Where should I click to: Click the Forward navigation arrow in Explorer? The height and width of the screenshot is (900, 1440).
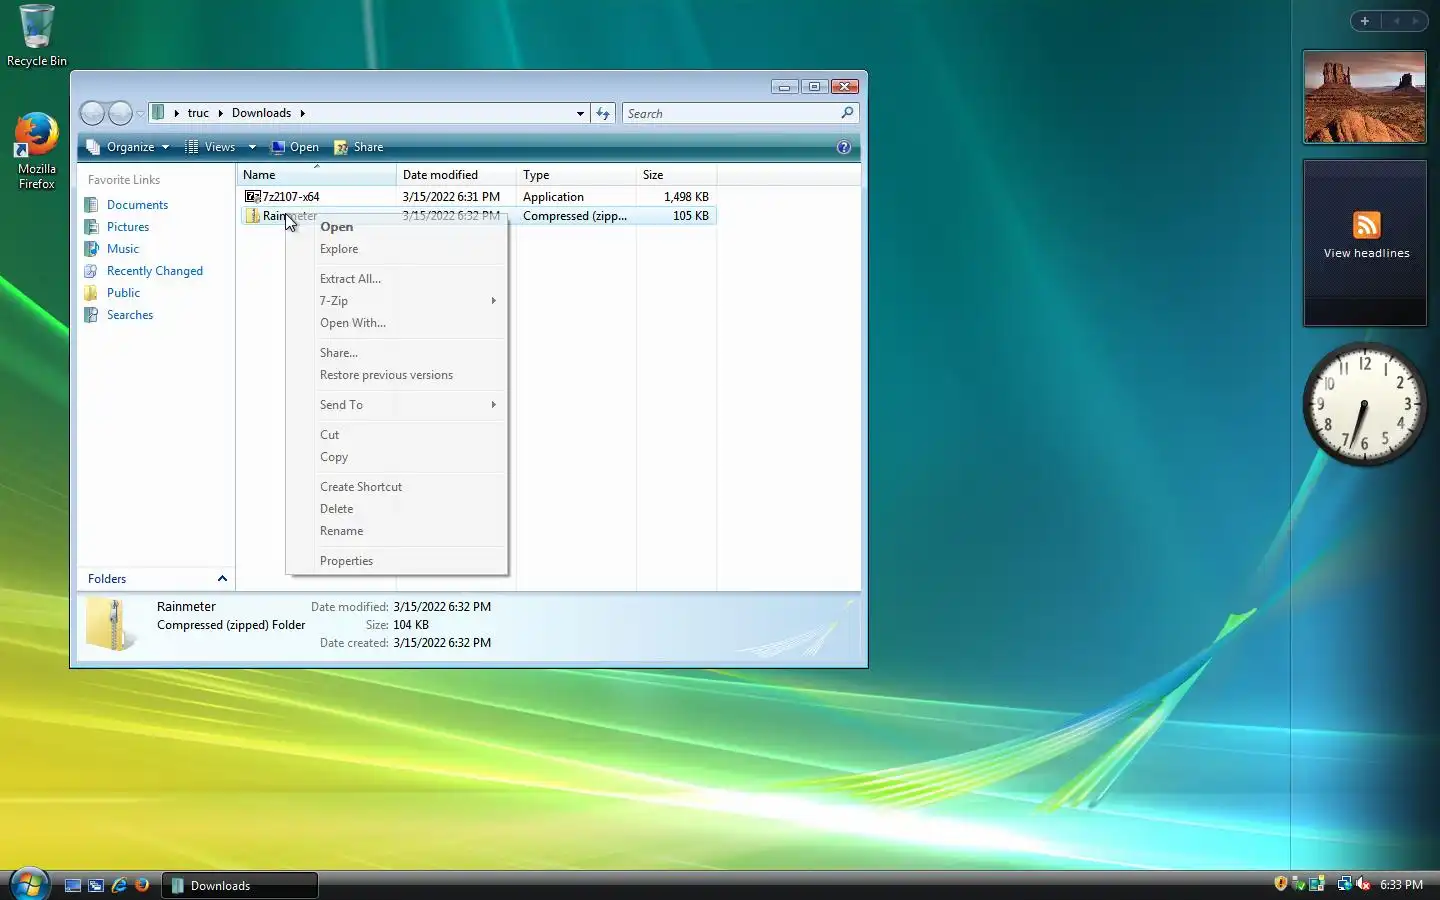point(120,113)
